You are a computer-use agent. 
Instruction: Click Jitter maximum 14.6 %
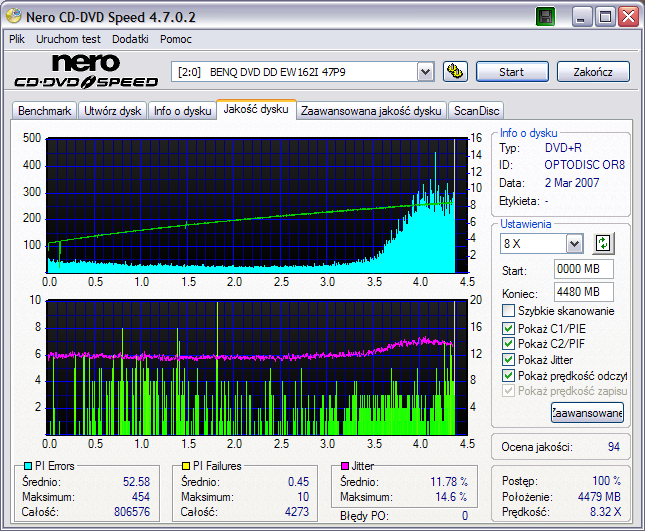[451, 497]
